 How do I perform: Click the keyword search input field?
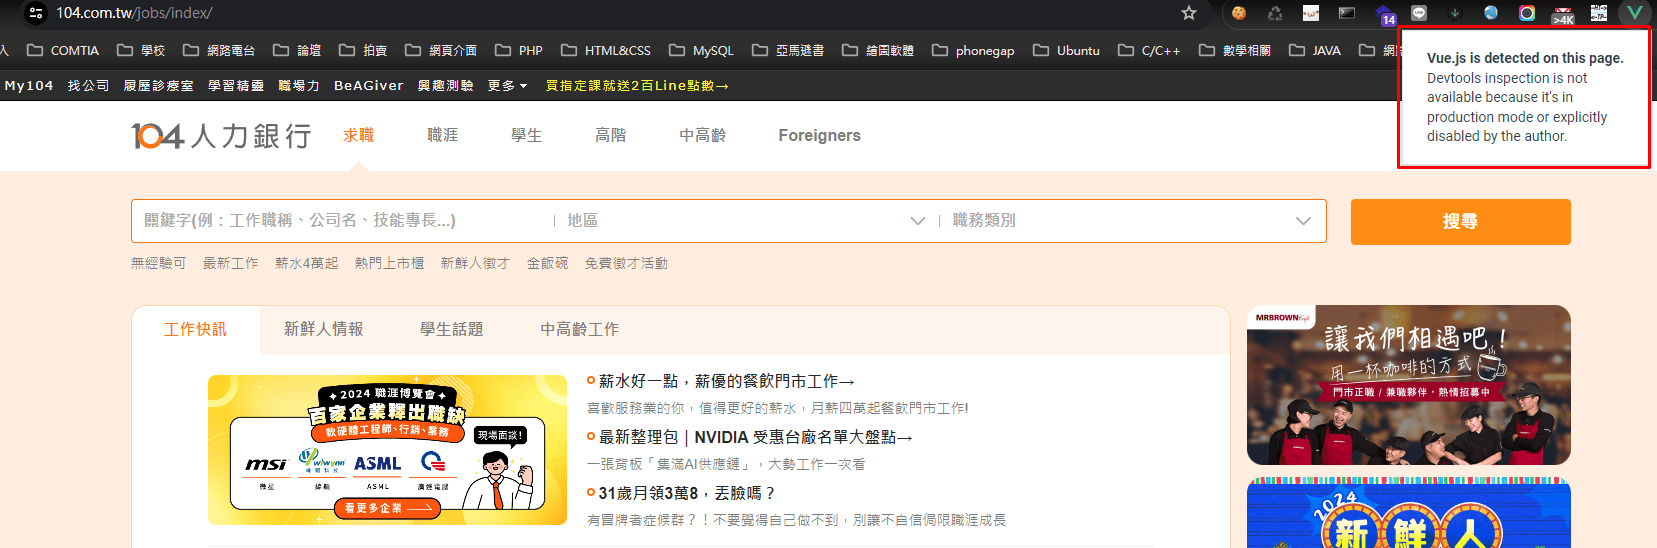coord(342,220)
